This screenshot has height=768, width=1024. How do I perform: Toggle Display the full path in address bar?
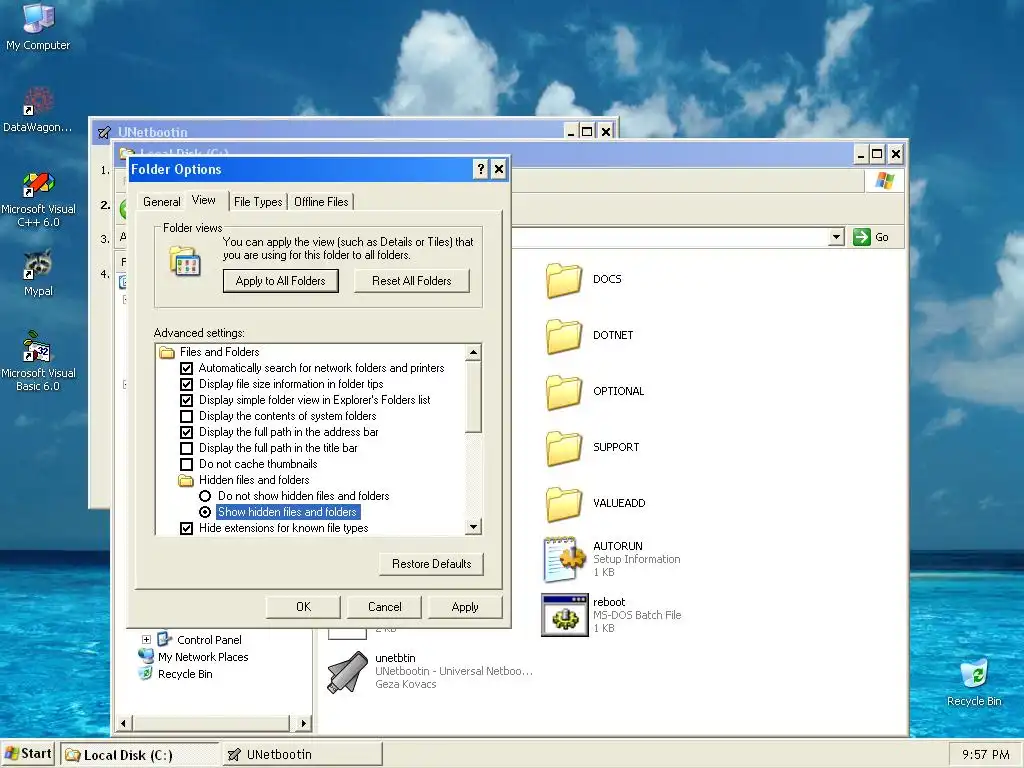[x=186, y=432]
